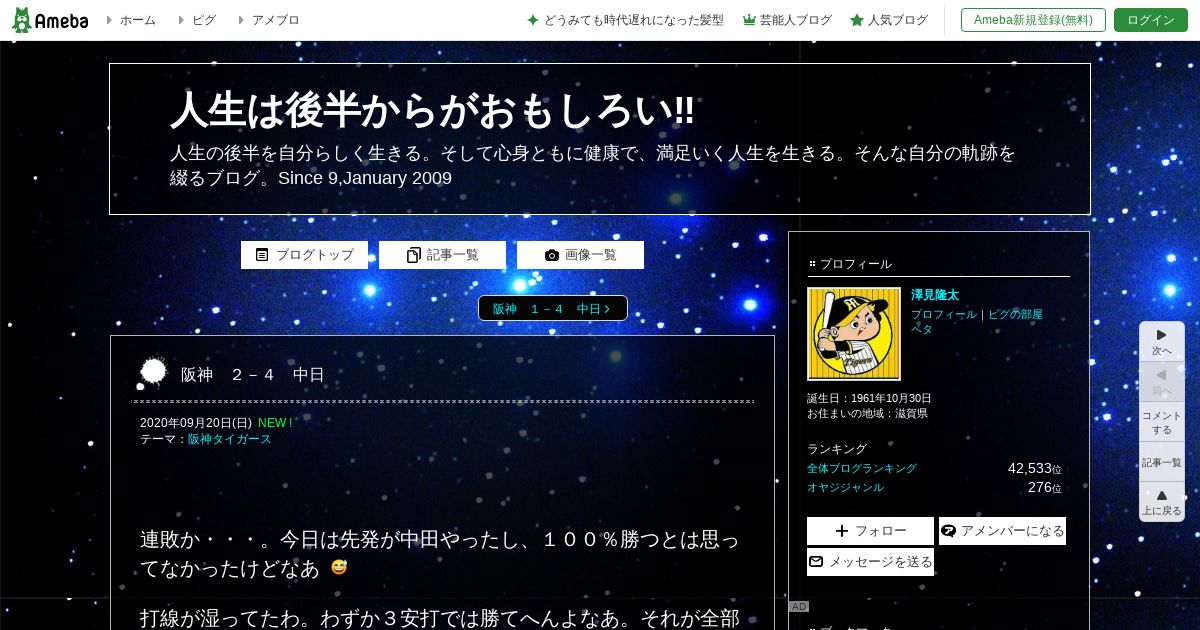Open the 芸能人ブログ crown link

click(x=787, y=20)
